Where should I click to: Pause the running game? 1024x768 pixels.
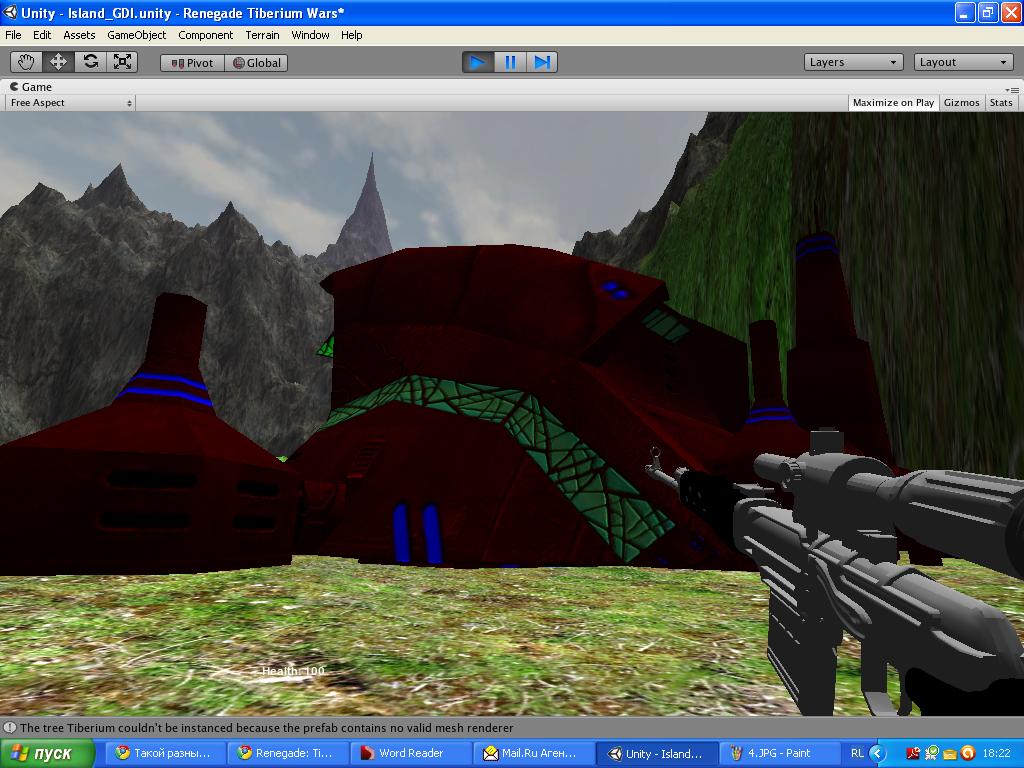tap(510, 62)
